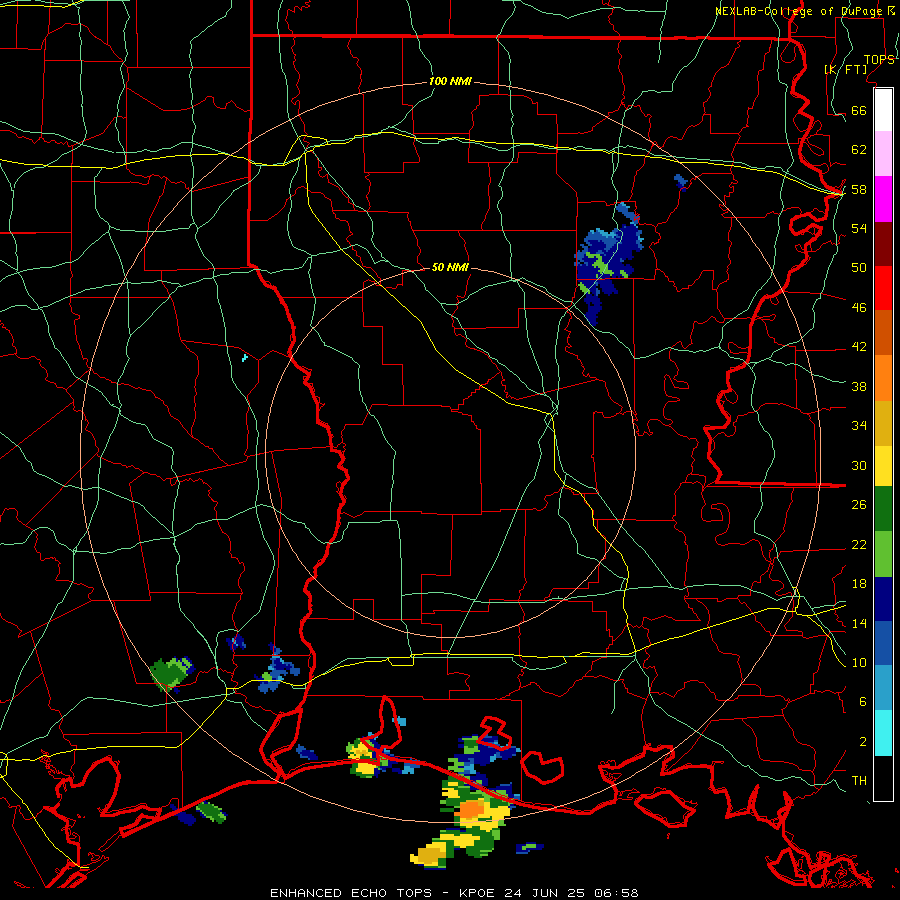The height and width of the screenshot is (900, 900).
Task: Click the 50 NMI range ring label
Action: tap(450, 267)
